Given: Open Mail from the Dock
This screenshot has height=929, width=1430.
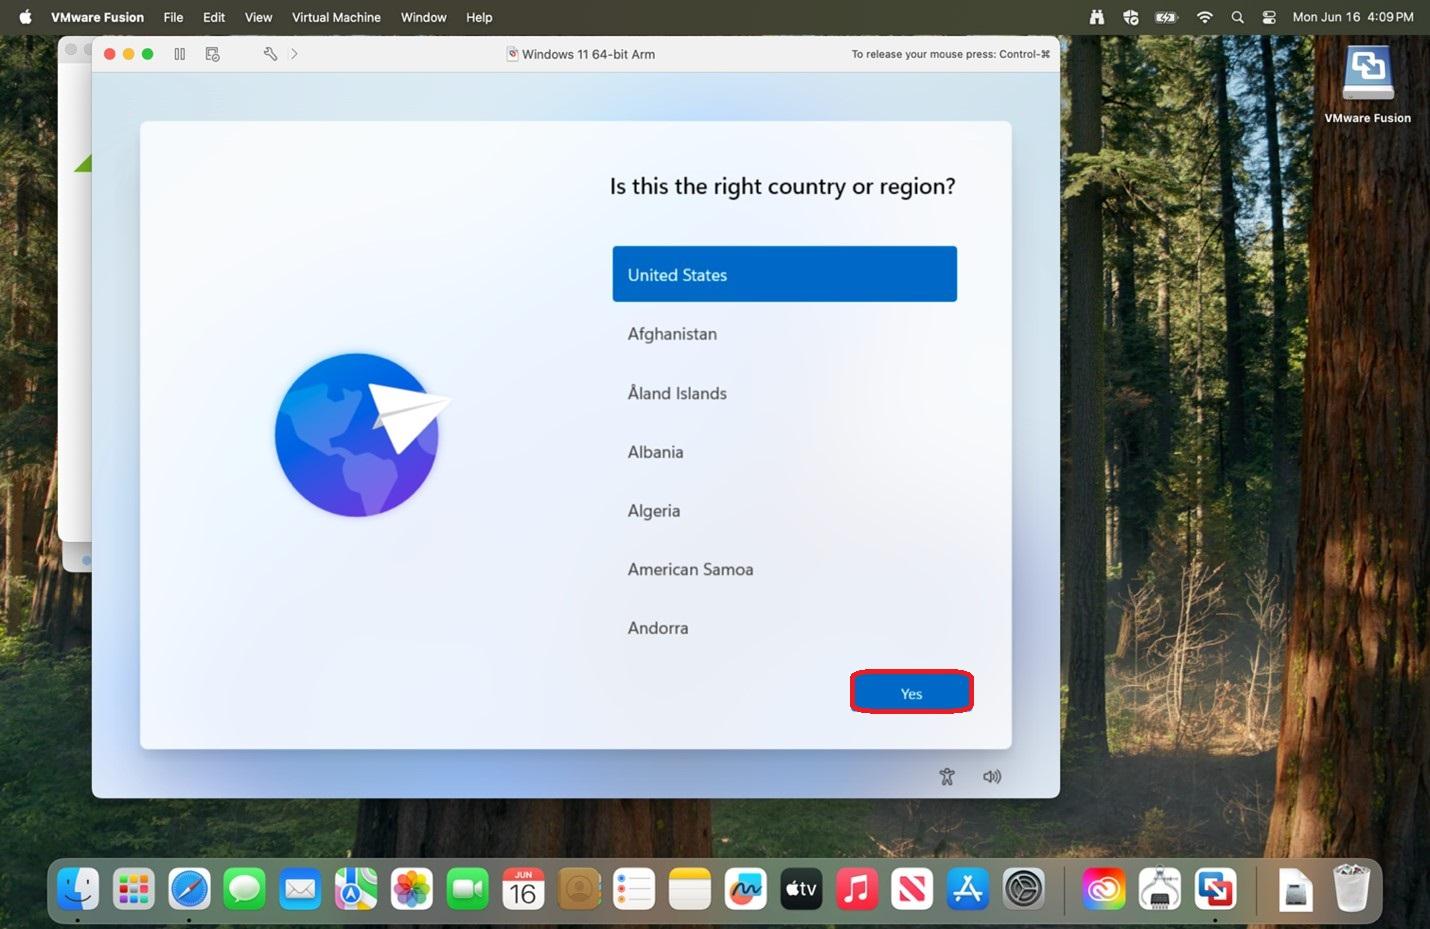Looking at the screenshot, I should (300, 888).
